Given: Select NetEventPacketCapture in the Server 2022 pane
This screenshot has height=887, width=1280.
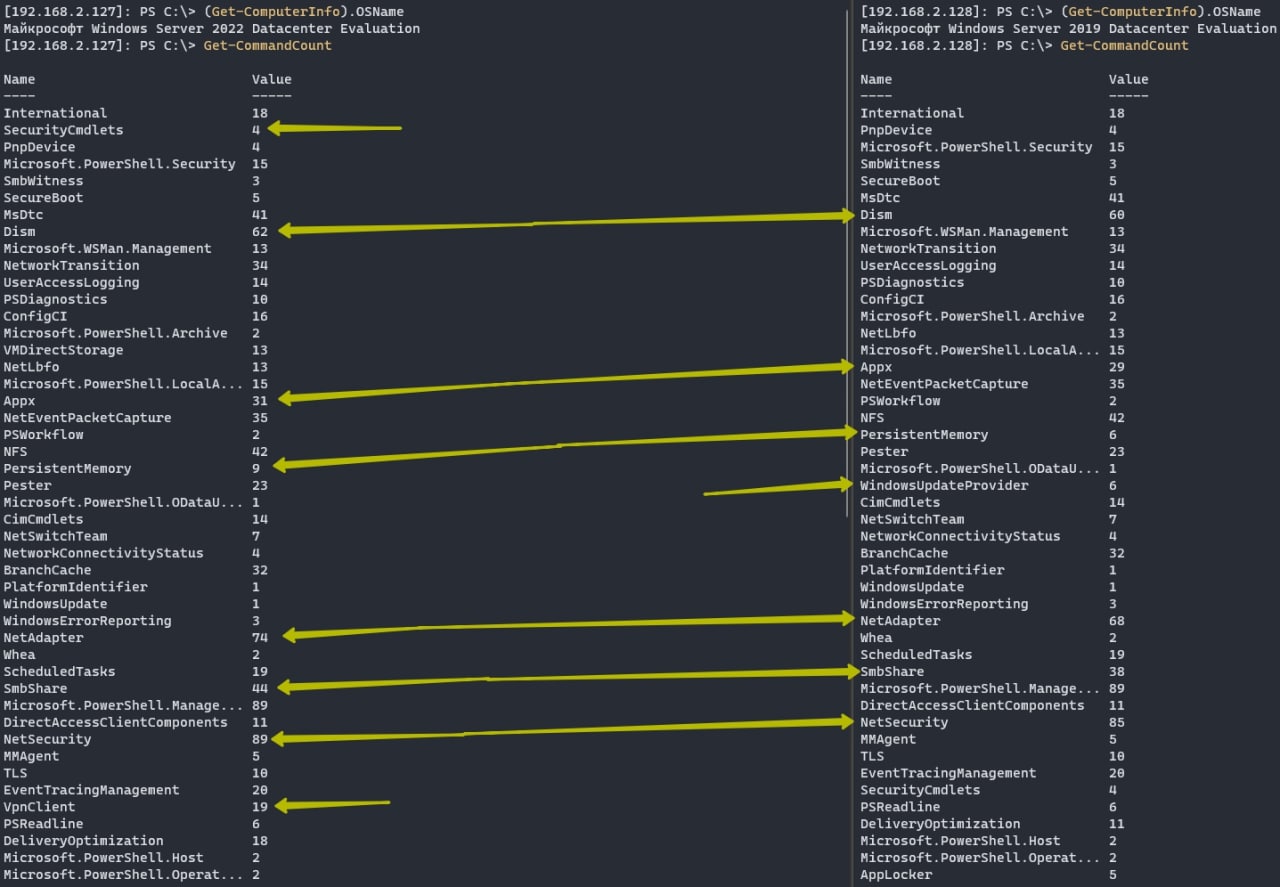Looking at the screenshot, I should (88, 418).
